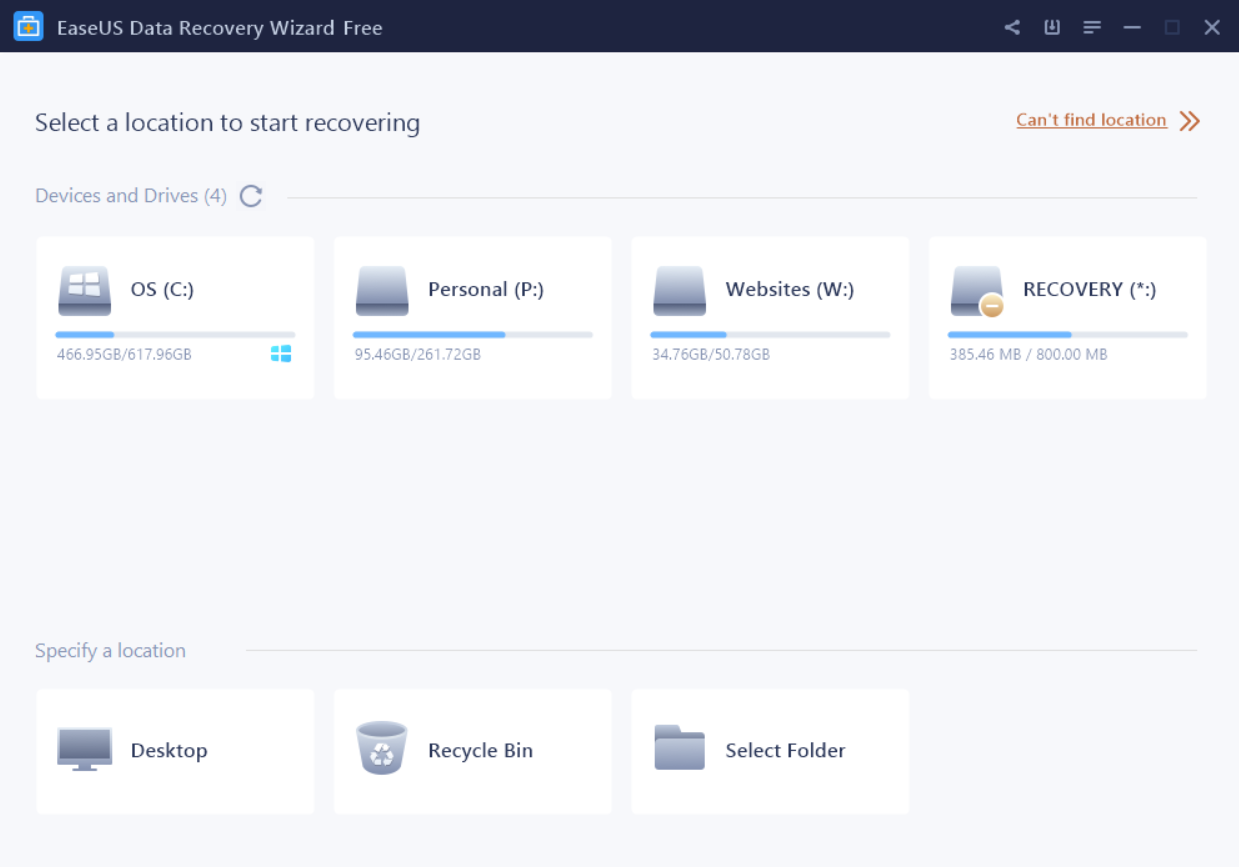Click the 34.76GB/50.78GB size text
Screen dimensions: 1239x867
pos(711,354)
